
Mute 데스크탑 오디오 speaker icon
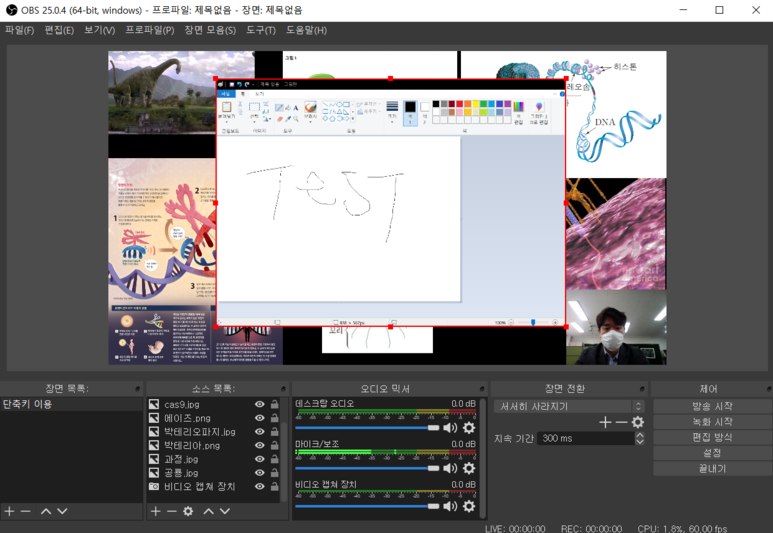point(450,427)
